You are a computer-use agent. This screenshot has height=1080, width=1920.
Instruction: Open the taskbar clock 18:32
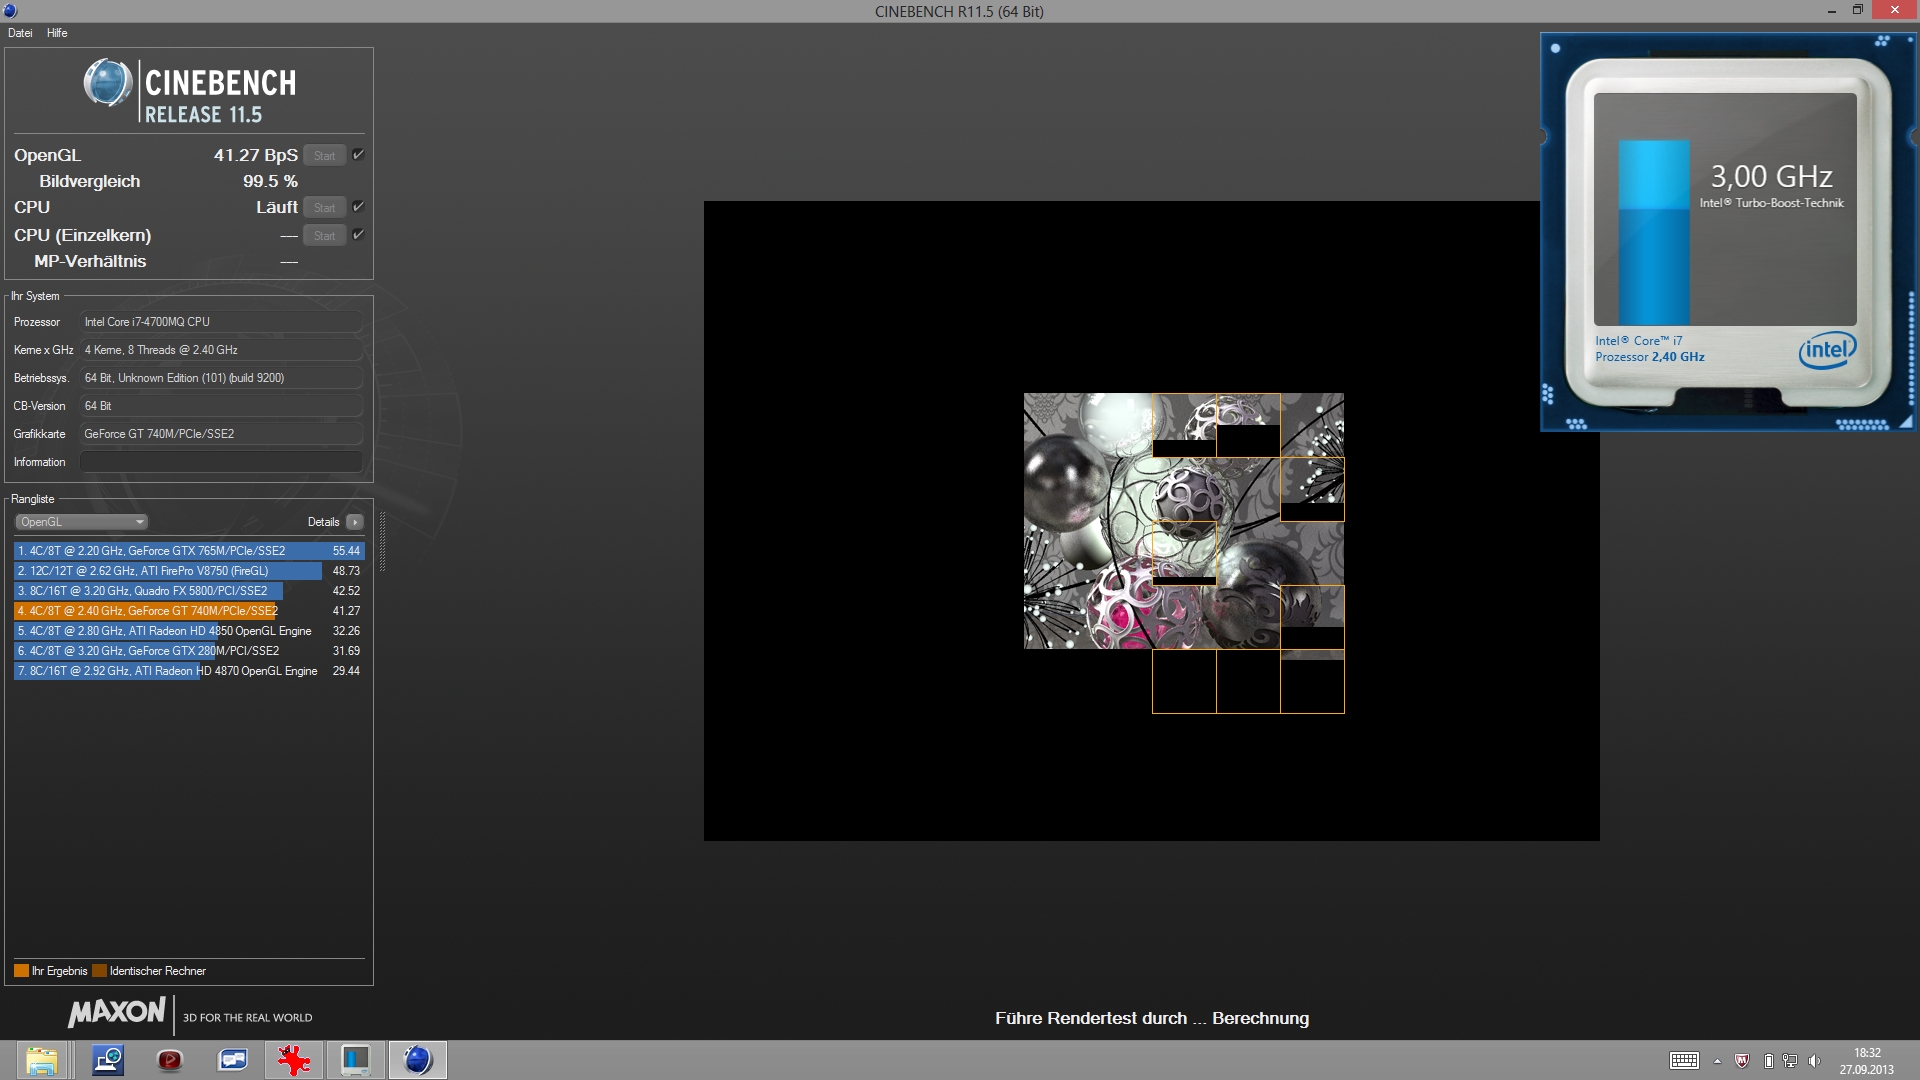[1867, 1061]
